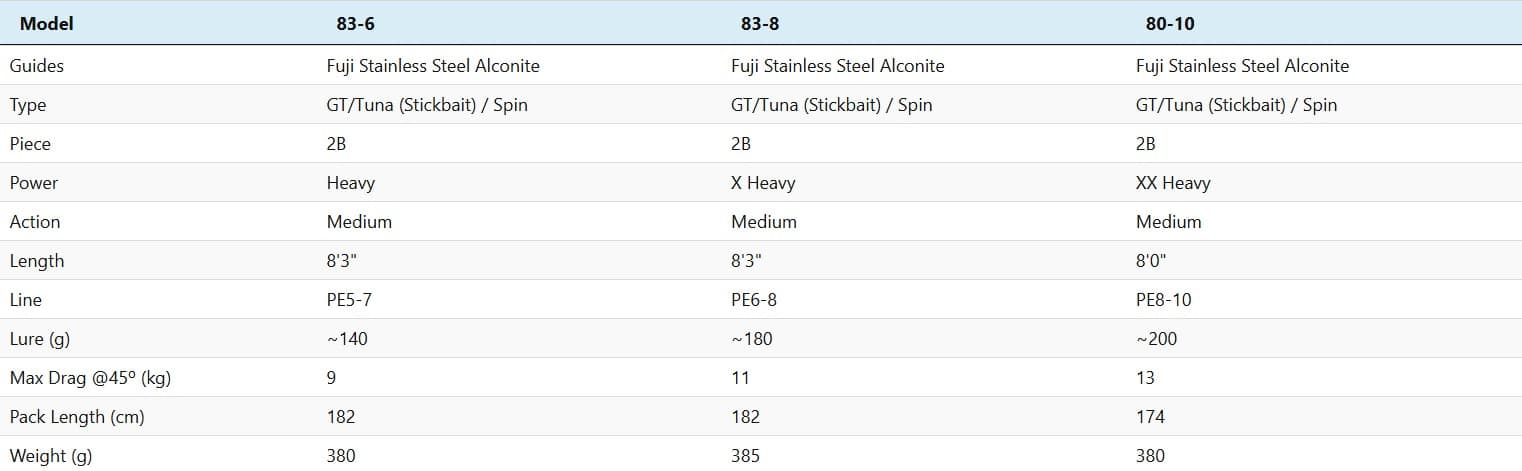1522x471 pixels.
Task: Select the ~140 lure weight value
Action: pyautogui.click(x=347, y=339)
